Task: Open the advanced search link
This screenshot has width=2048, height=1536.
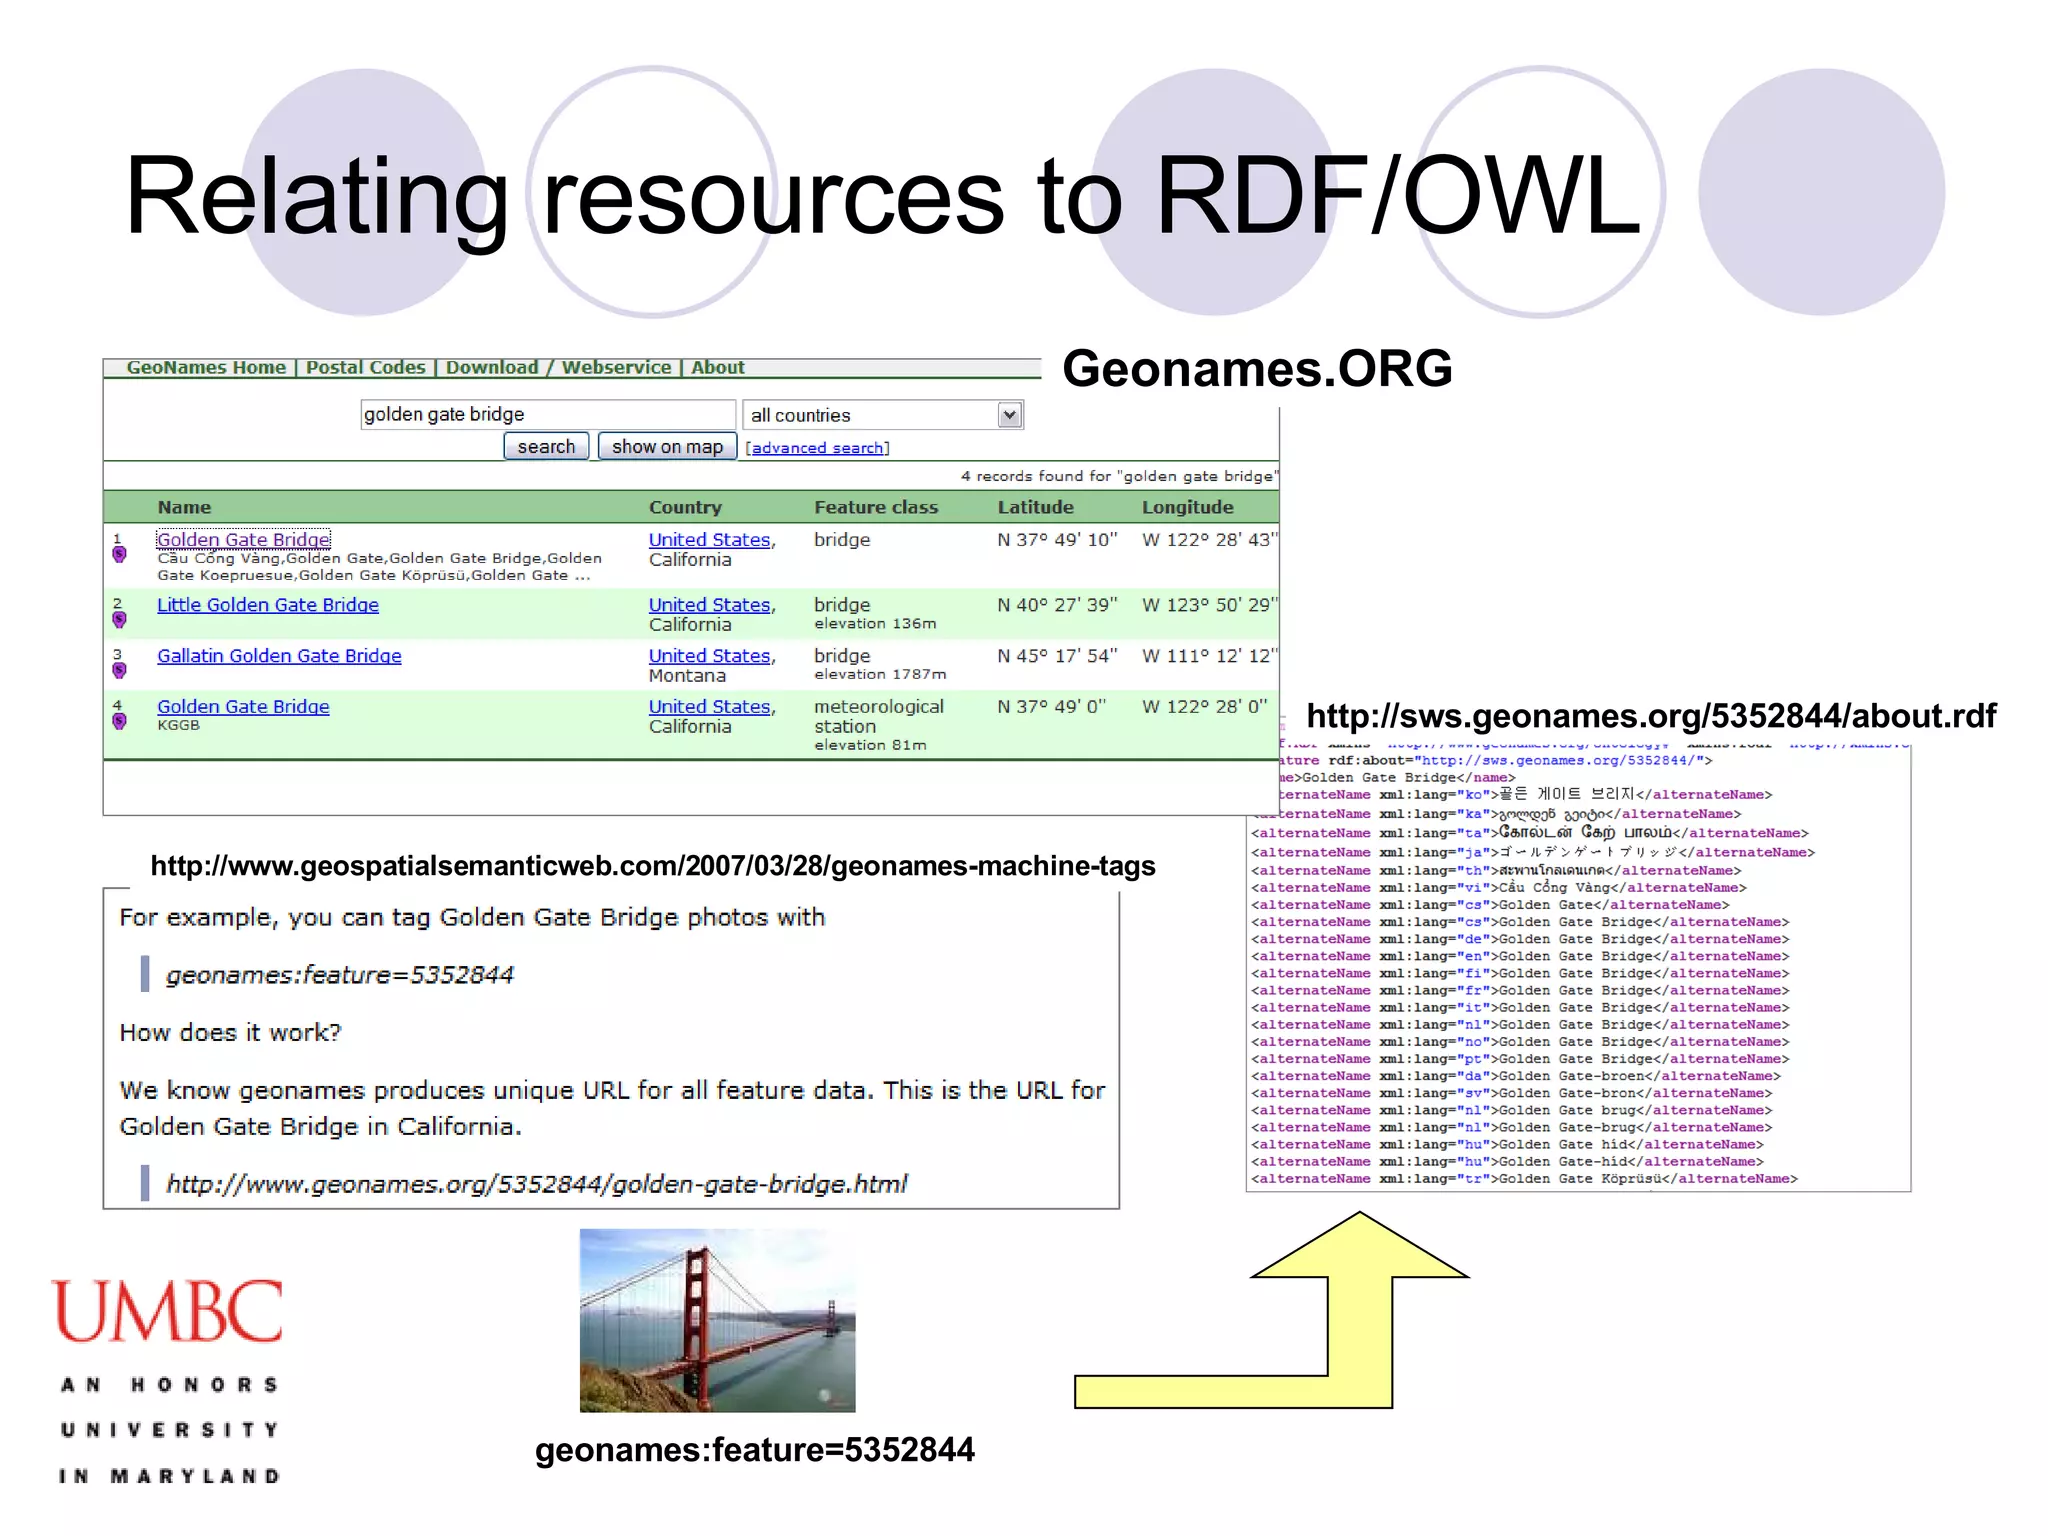Action: (x=817, y=448)
